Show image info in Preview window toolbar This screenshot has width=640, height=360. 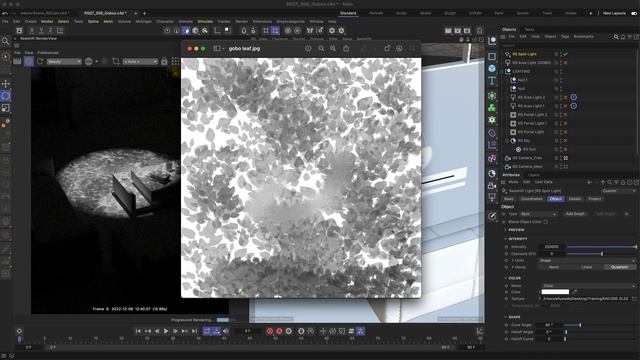(x=308, y=49)
